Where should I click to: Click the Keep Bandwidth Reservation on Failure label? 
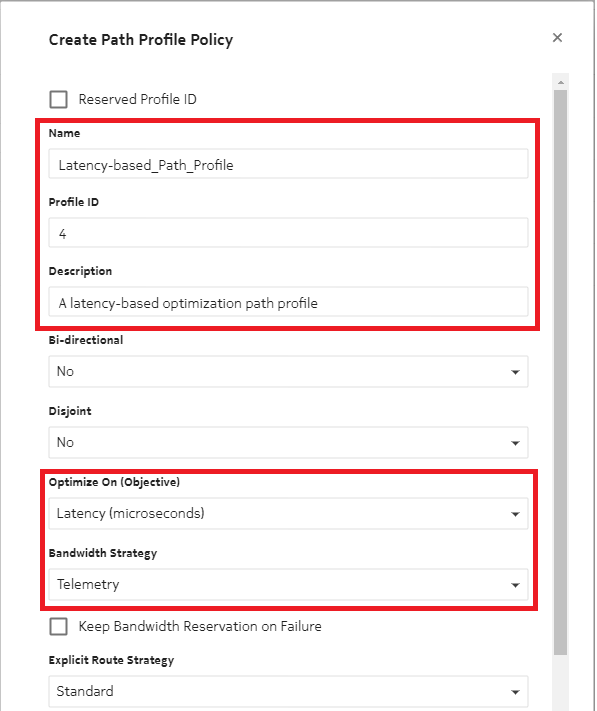(x=200, y=626)
